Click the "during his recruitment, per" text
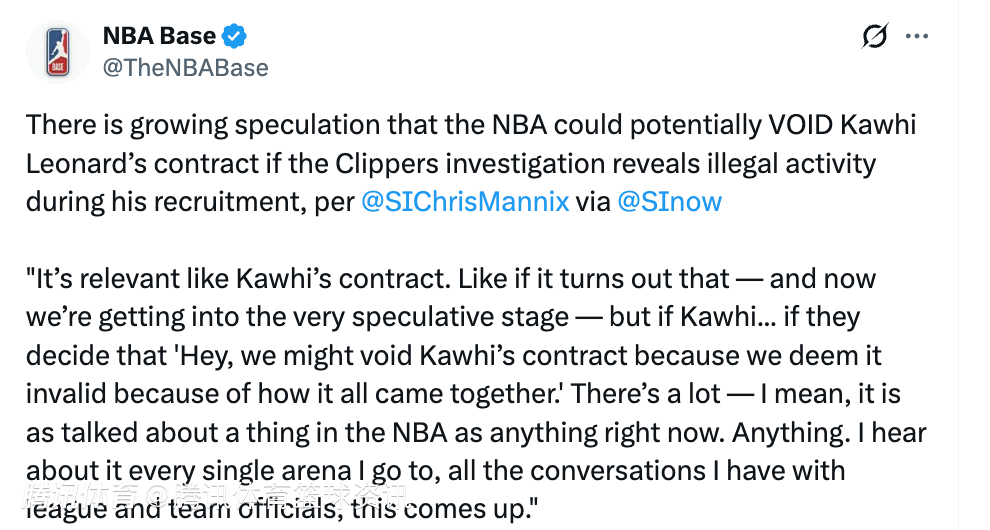Image resolution: width=990 pixels, height=530 pixels. pos(190,201)
